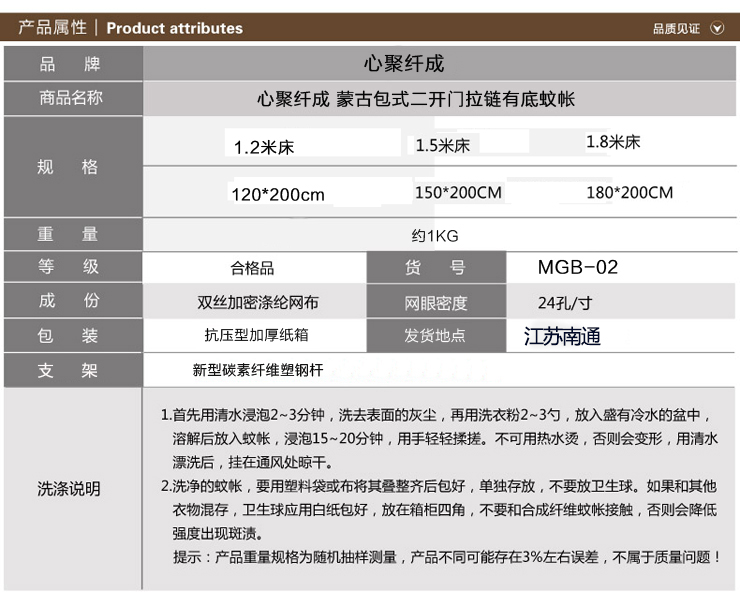Select the 货号 label cell

[436, 267]
